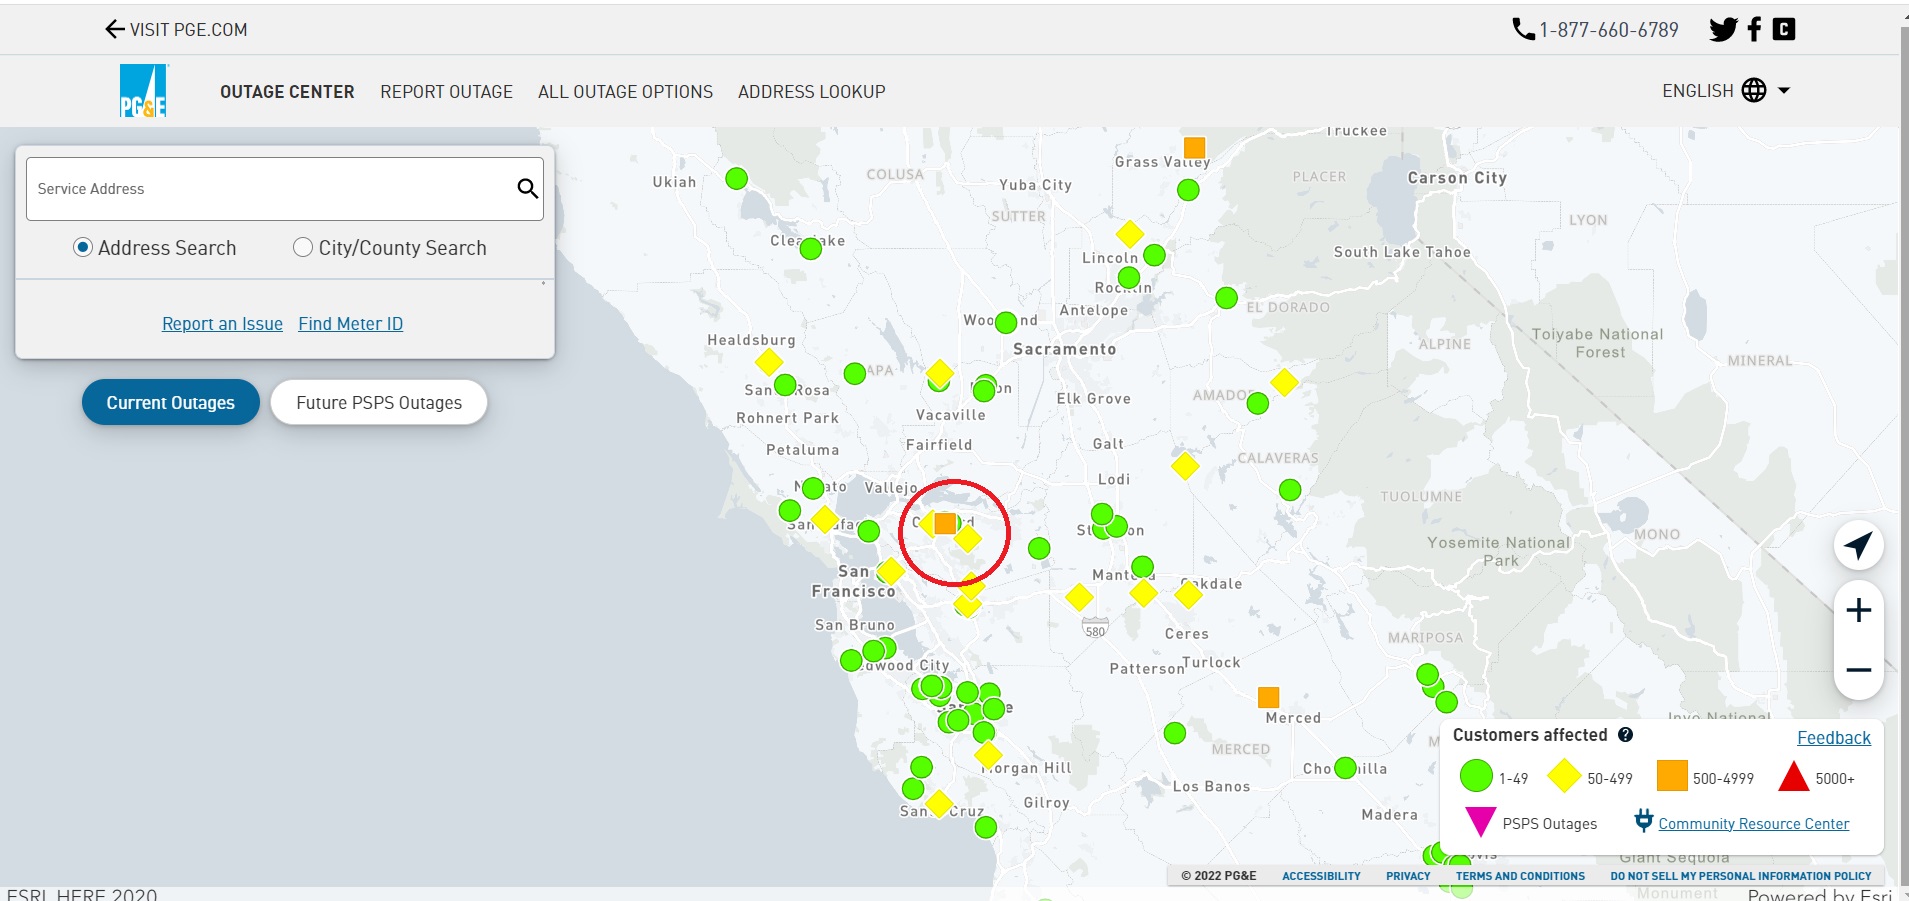The width and height of the screenshot is (1909, 901).
Task: Click the square C social icon
Action: (x=1784, y=29)
